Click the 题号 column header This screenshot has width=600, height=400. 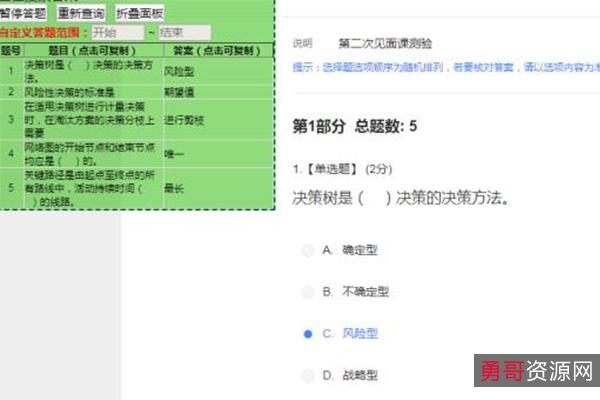click(x=11, y=51)
